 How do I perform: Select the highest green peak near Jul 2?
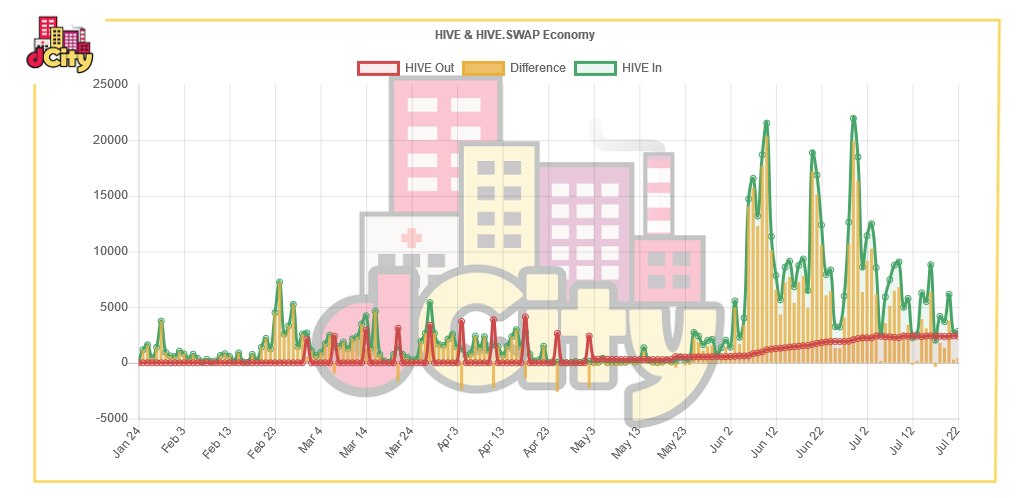(x=853, y=118)
